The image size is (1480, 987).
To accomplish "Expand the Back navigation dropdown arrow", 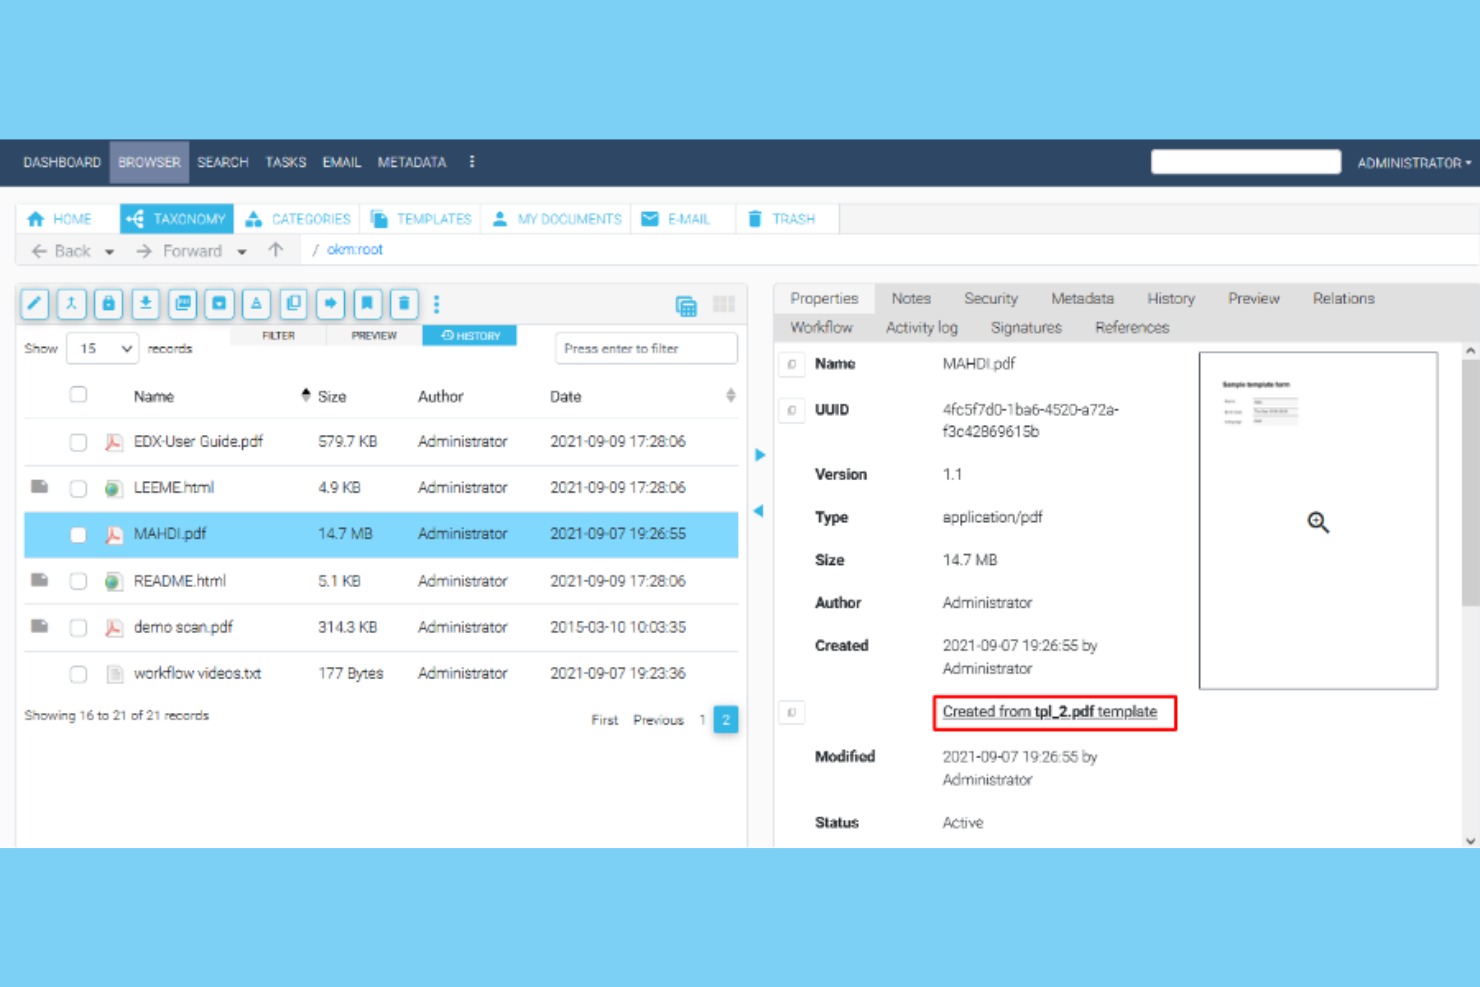I will (x=110, y=251).
